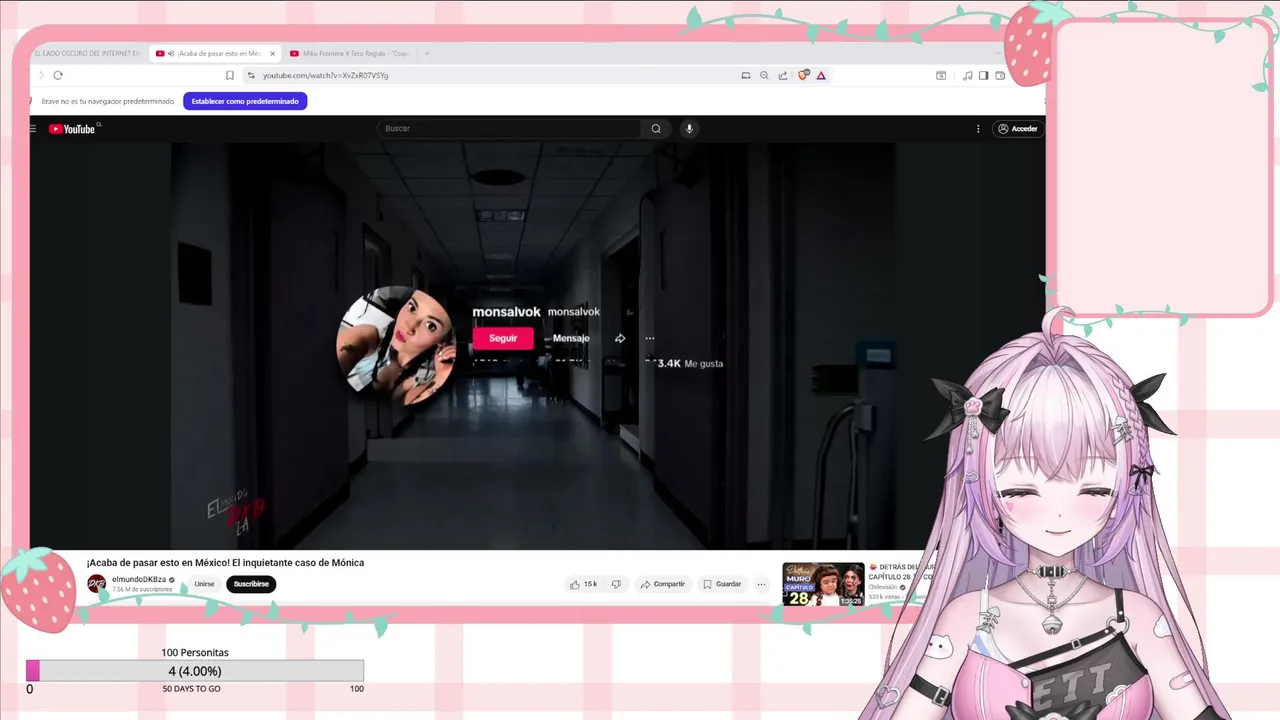Open the elmundoDKBza channel avatar
This screenshot has width=1280, height=720.
click(97, 584)
